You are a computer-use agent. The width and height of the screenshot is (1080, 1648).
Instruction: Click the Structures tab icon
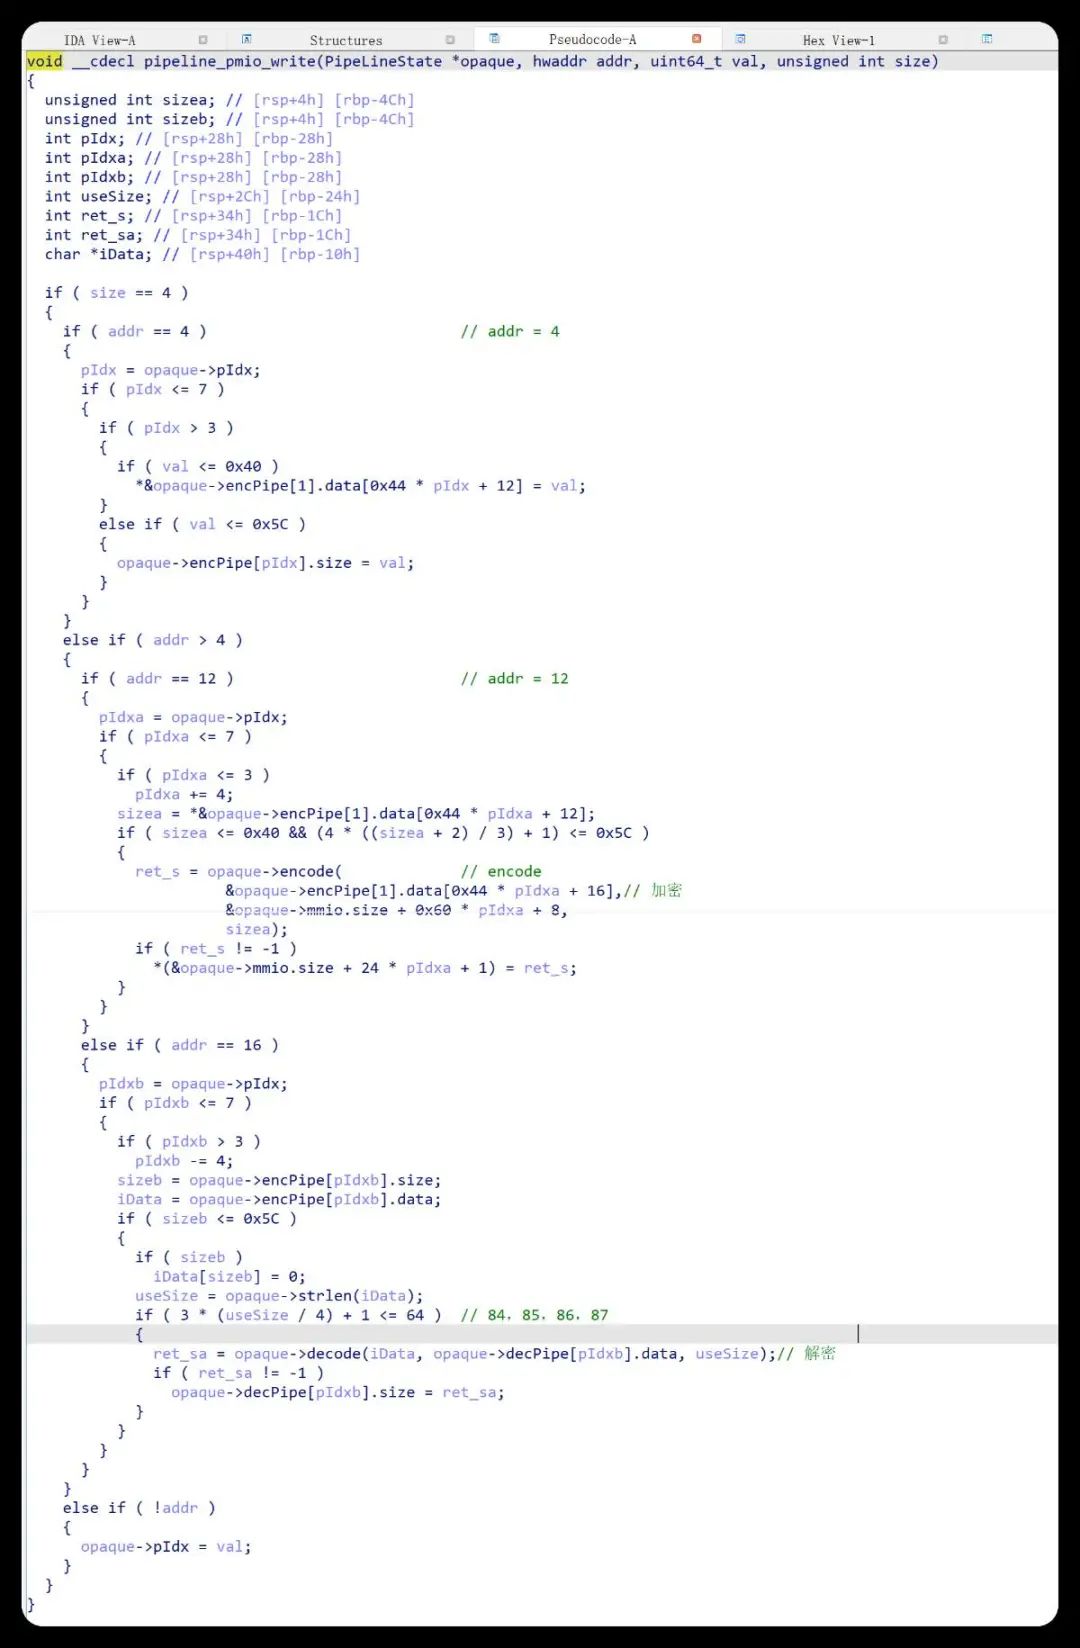(x=246, y=39)
